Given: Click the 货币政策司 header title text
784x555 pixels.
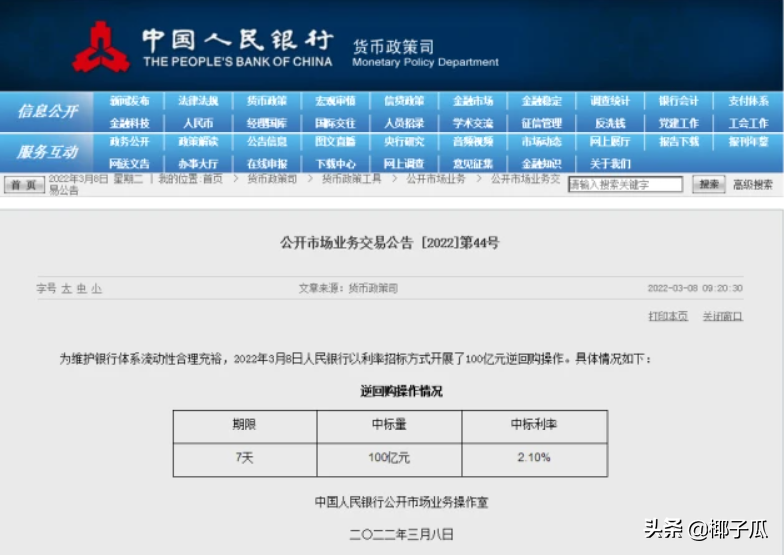Looking at the screenshot, I should click(394, 46).
